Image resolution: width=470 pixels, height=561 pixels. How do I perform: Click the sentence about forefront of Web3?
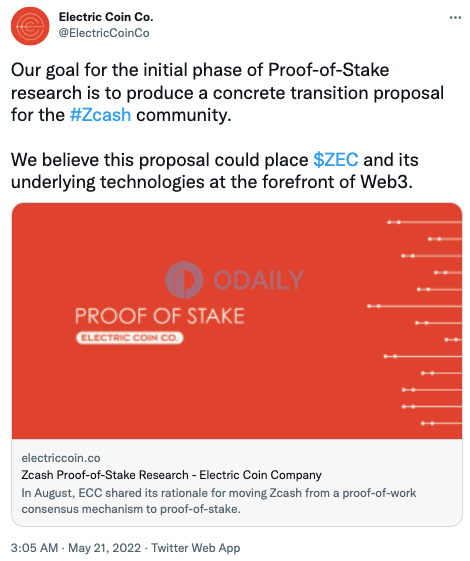(x=215, y=171)
